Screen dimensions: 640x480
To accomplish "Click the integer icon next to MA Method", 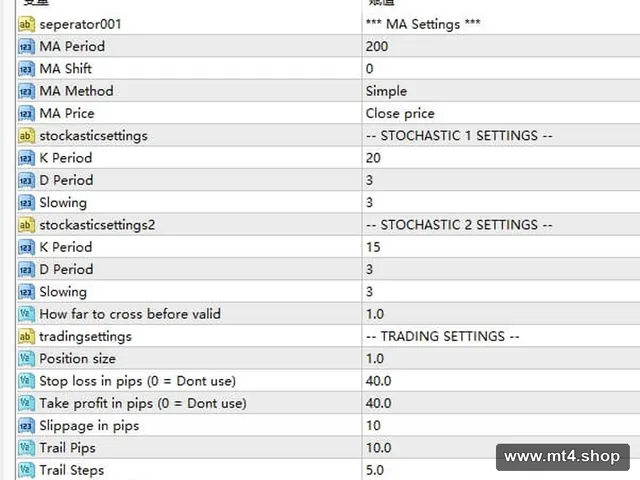I will pos(26,91).
